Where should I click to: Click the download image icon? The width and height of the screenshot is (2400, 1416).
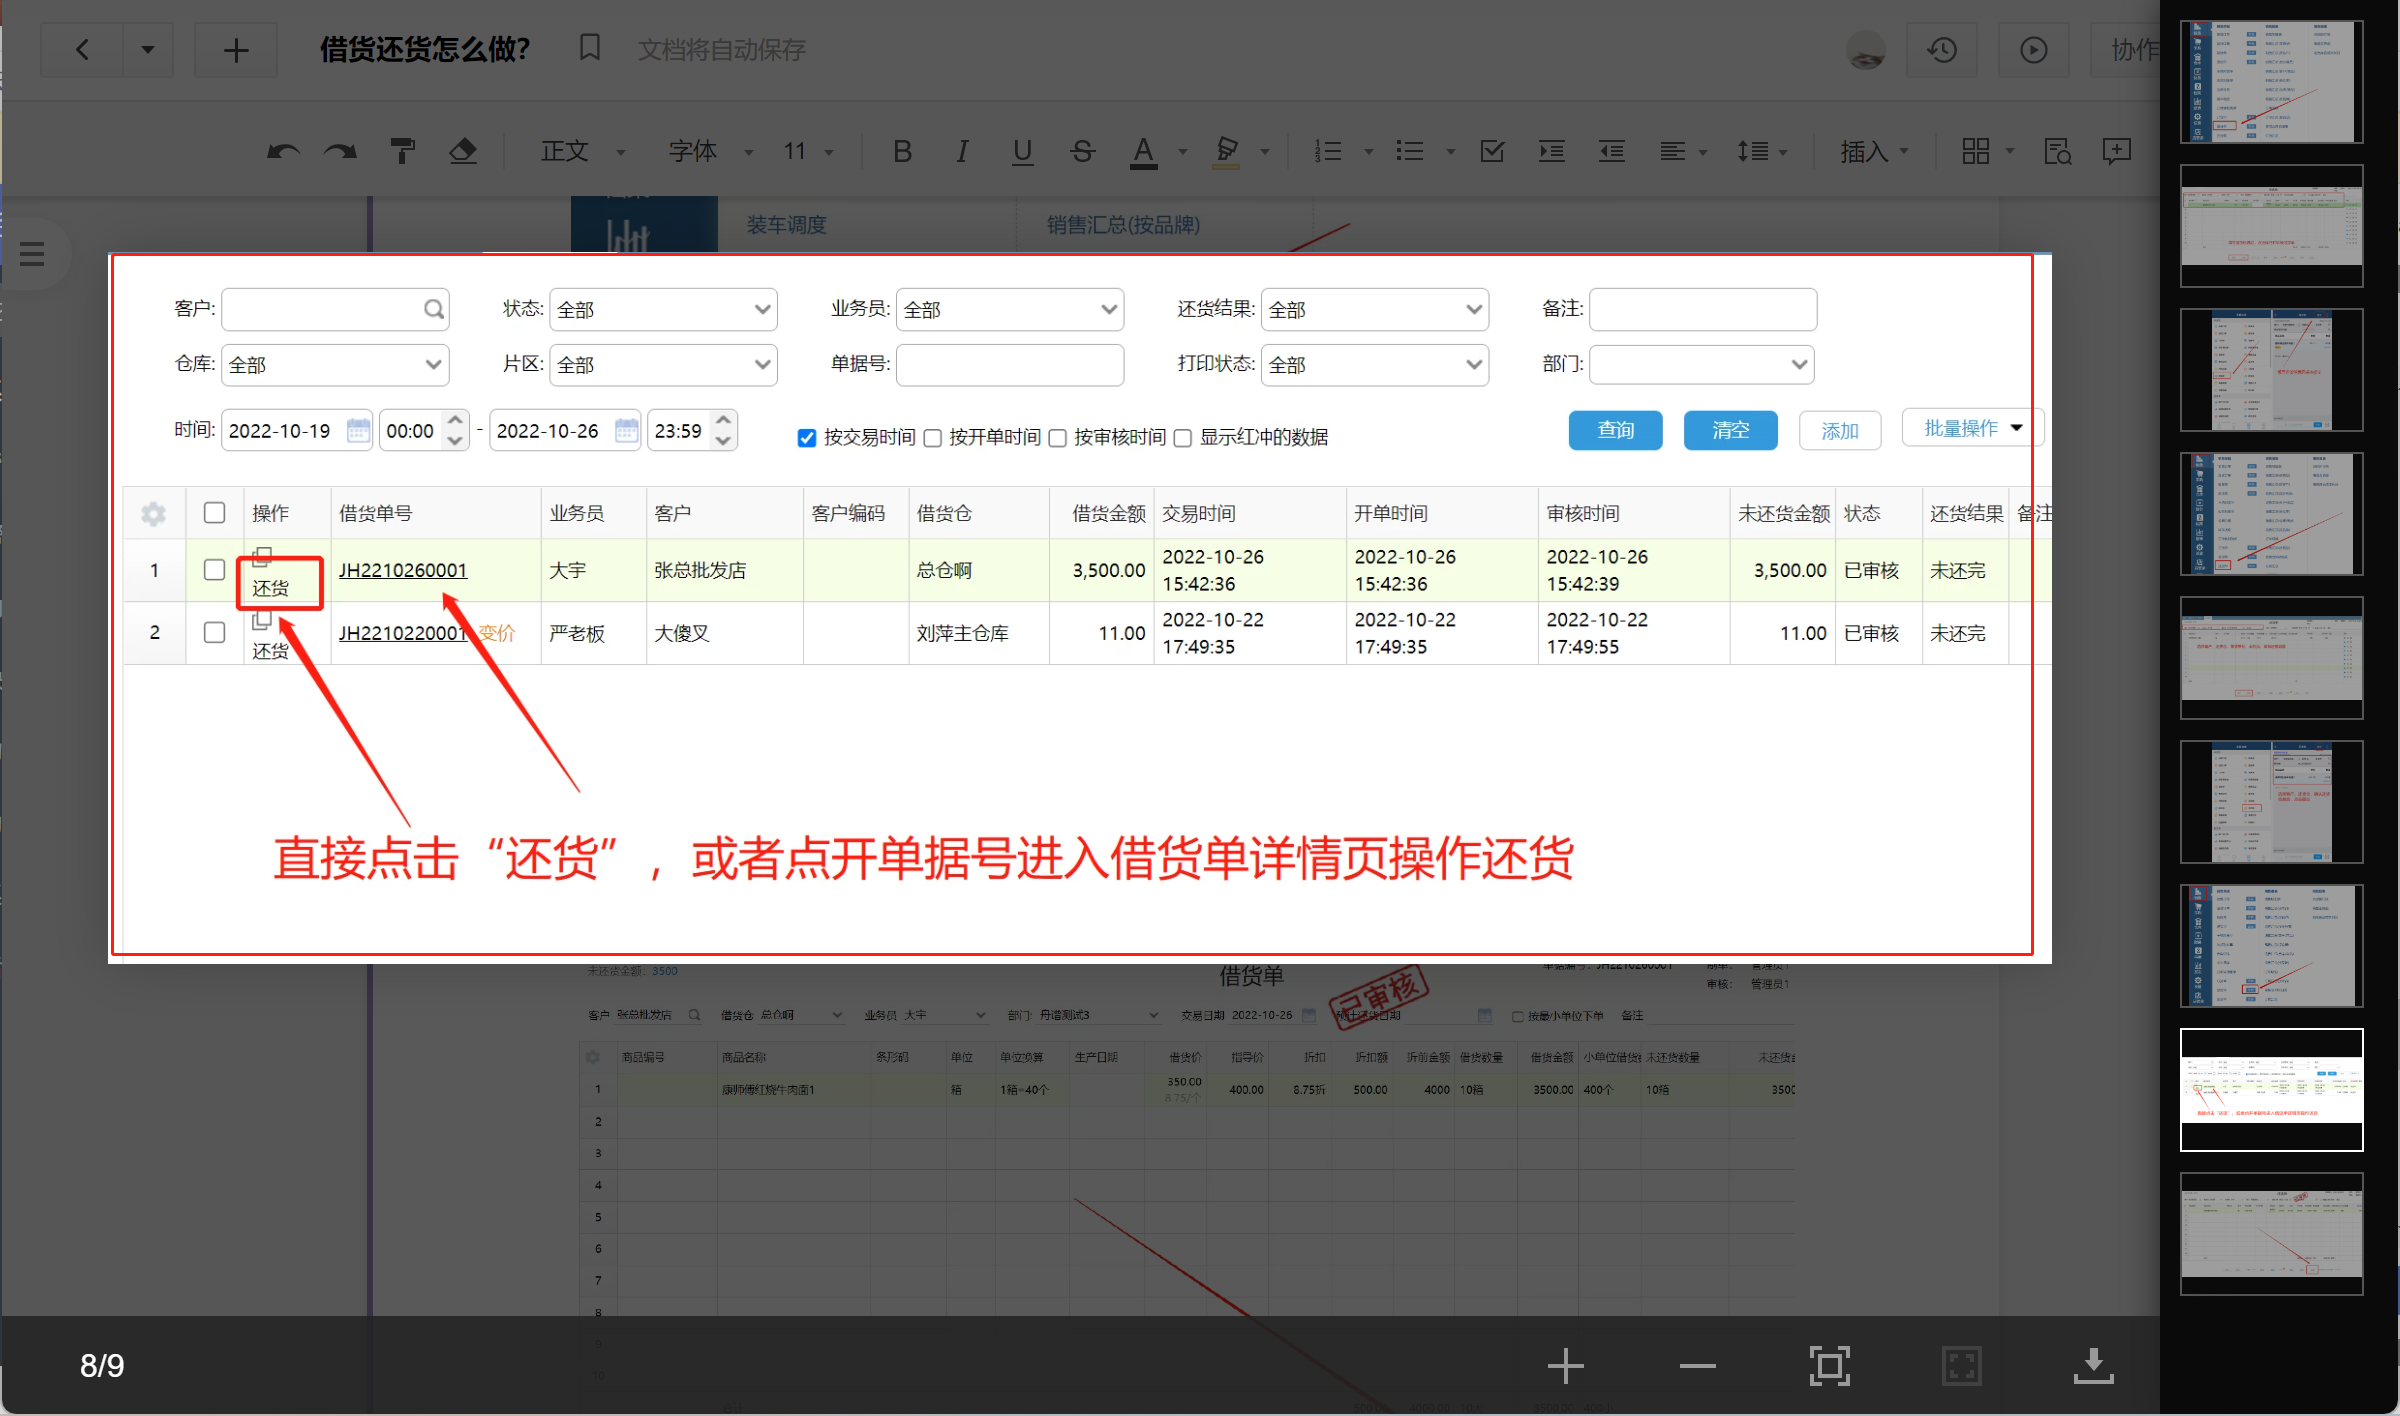pyautogui.click(x=2093, y=1366)
